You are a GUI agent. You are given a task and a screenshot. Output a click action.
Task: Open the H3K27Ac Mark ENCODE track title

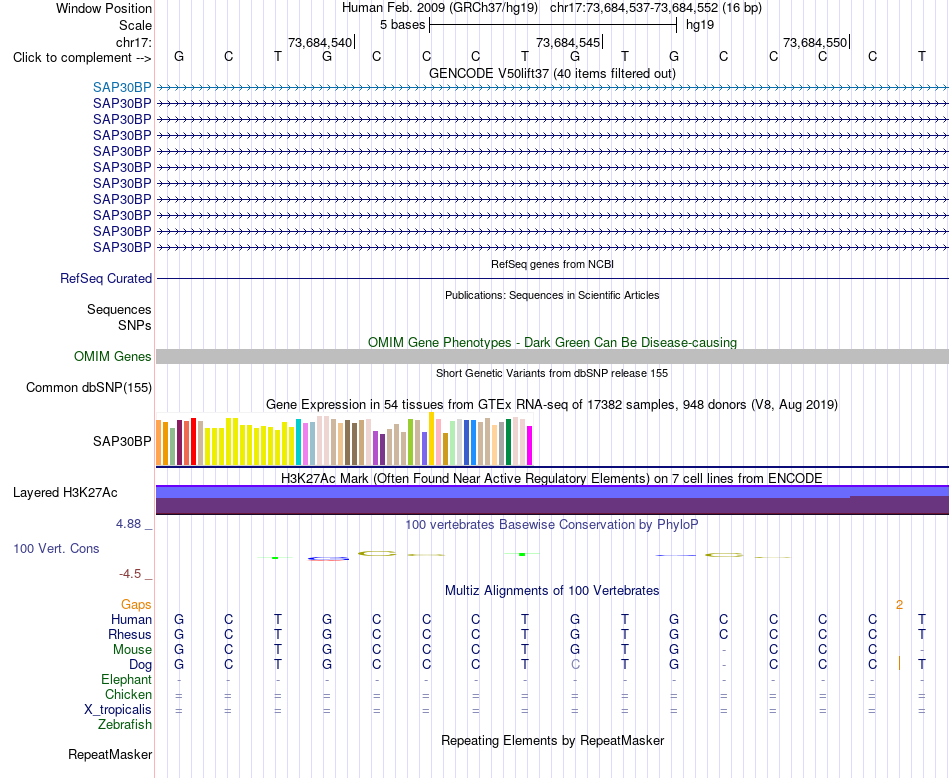tap(552, 479)
